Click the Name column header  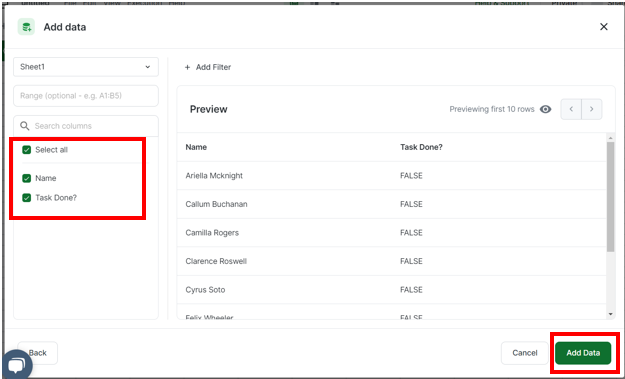pos(196,147)
